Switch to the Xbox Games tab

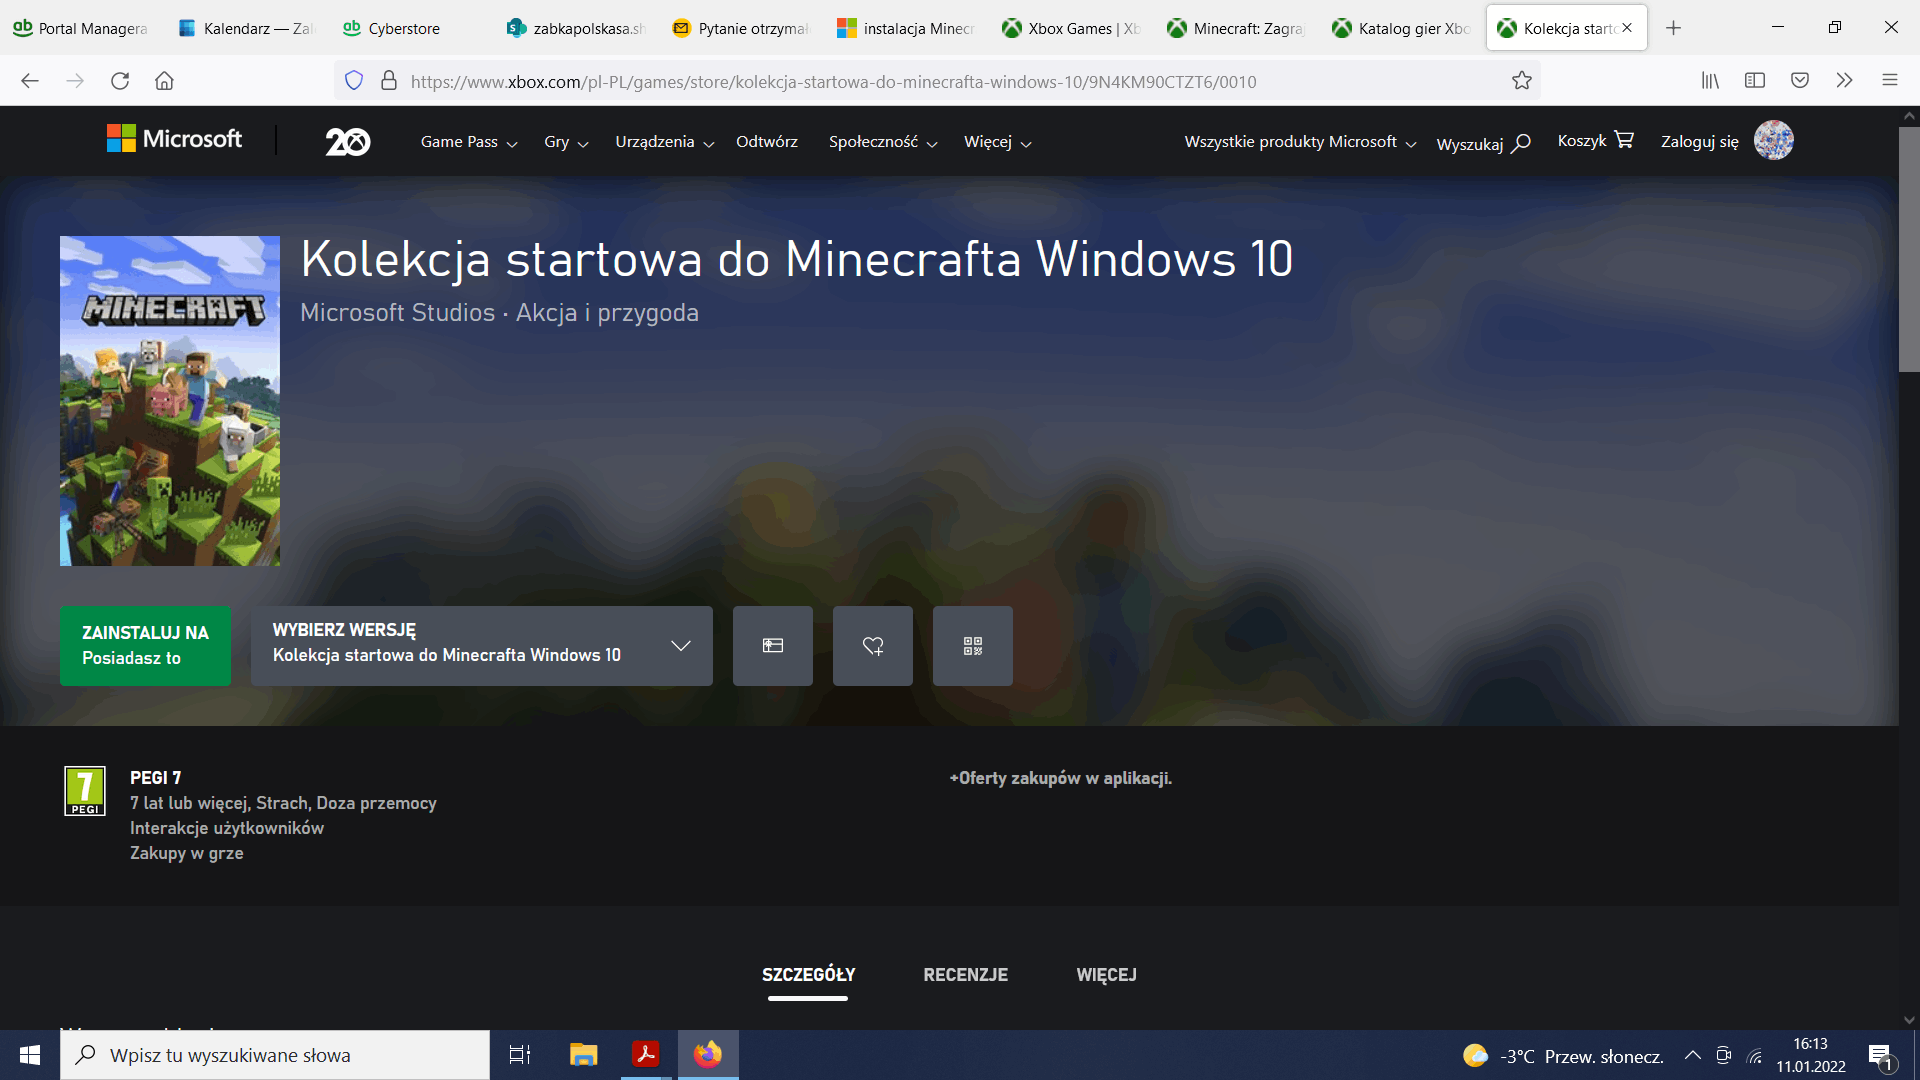1072,28
